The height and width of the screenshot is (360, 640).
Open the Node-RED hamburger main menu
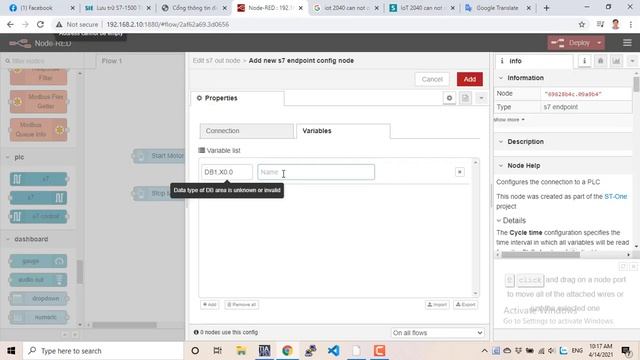click(x=627, y=42)
